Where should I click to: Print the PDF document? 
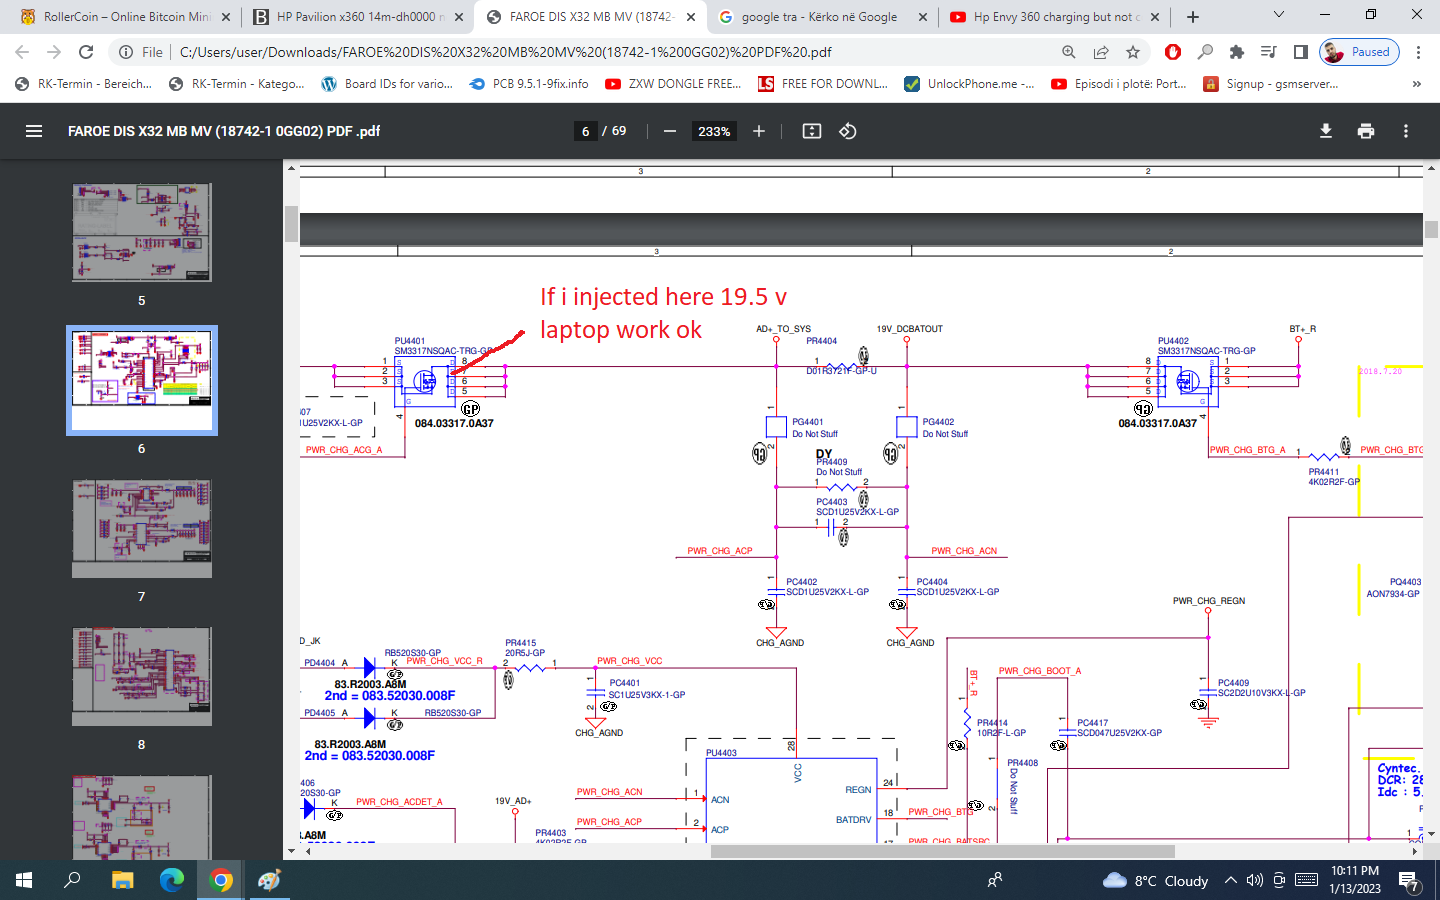click(1366, 131)
